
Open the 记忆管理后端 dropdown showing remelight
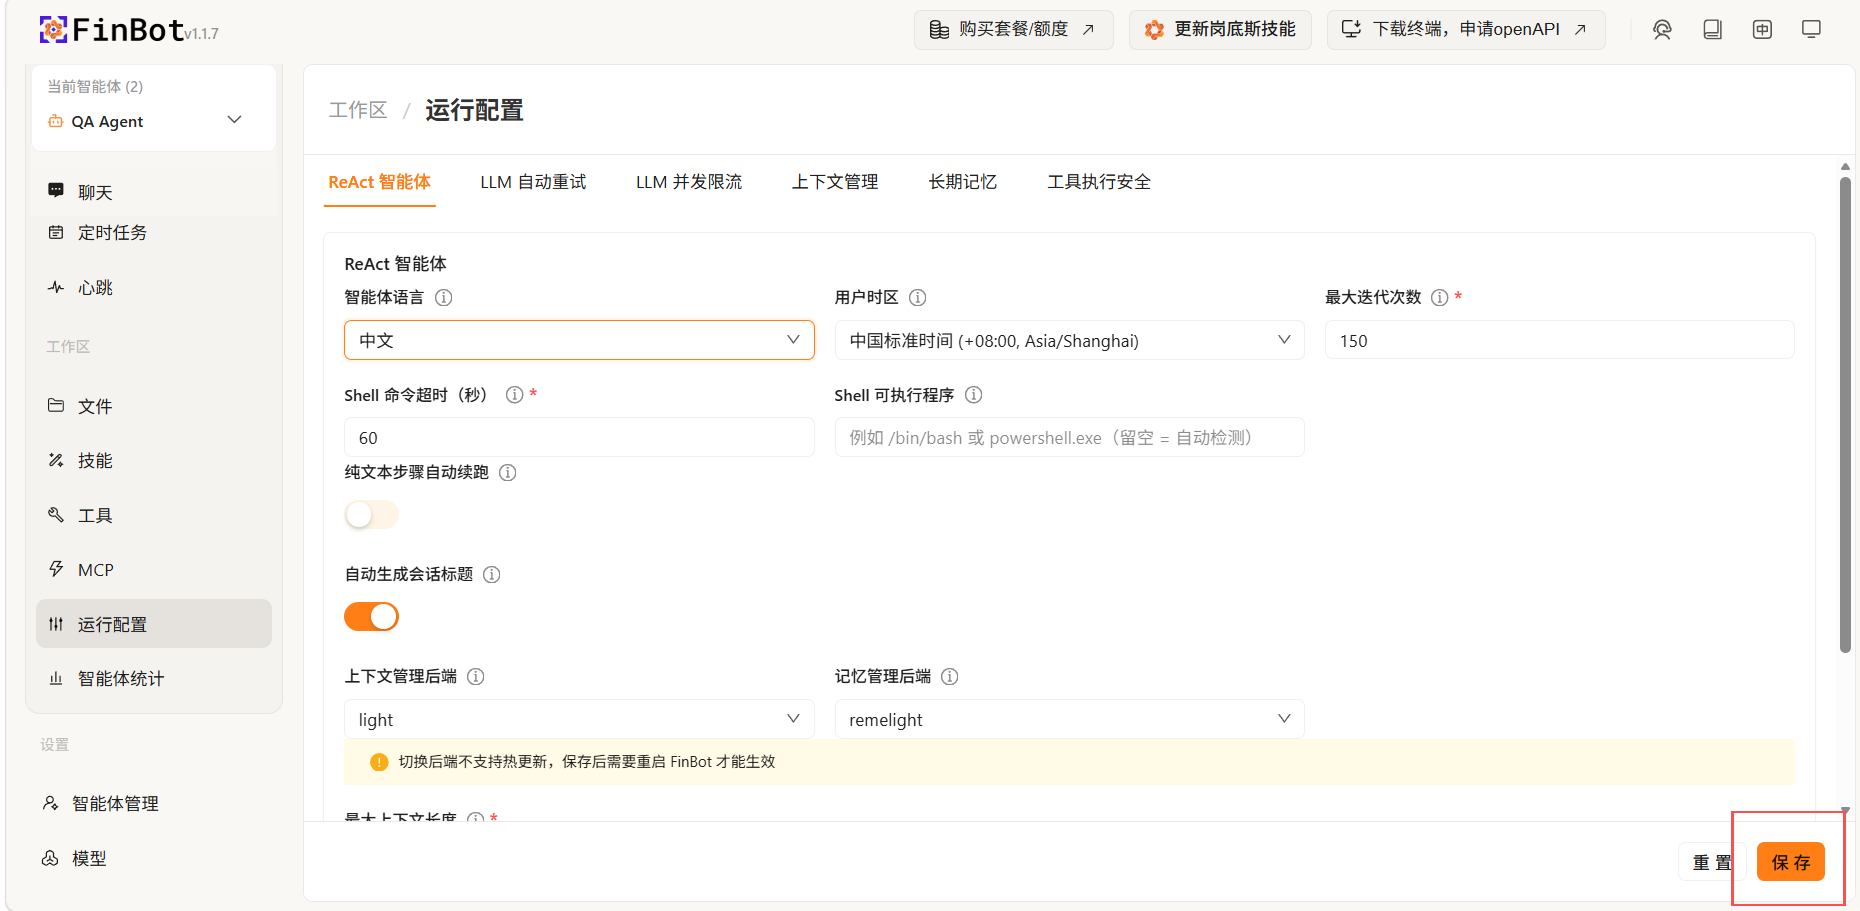1069,719
